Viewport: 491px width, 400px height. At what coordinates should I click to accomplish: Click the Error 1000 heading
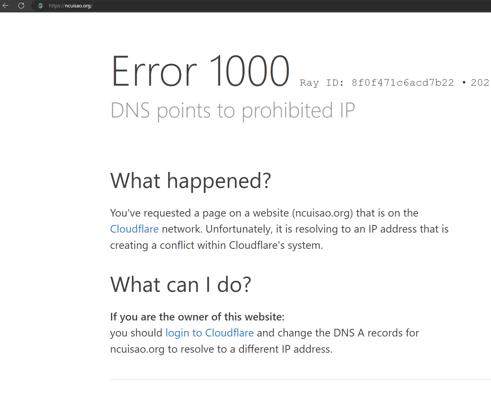point(200,72)
